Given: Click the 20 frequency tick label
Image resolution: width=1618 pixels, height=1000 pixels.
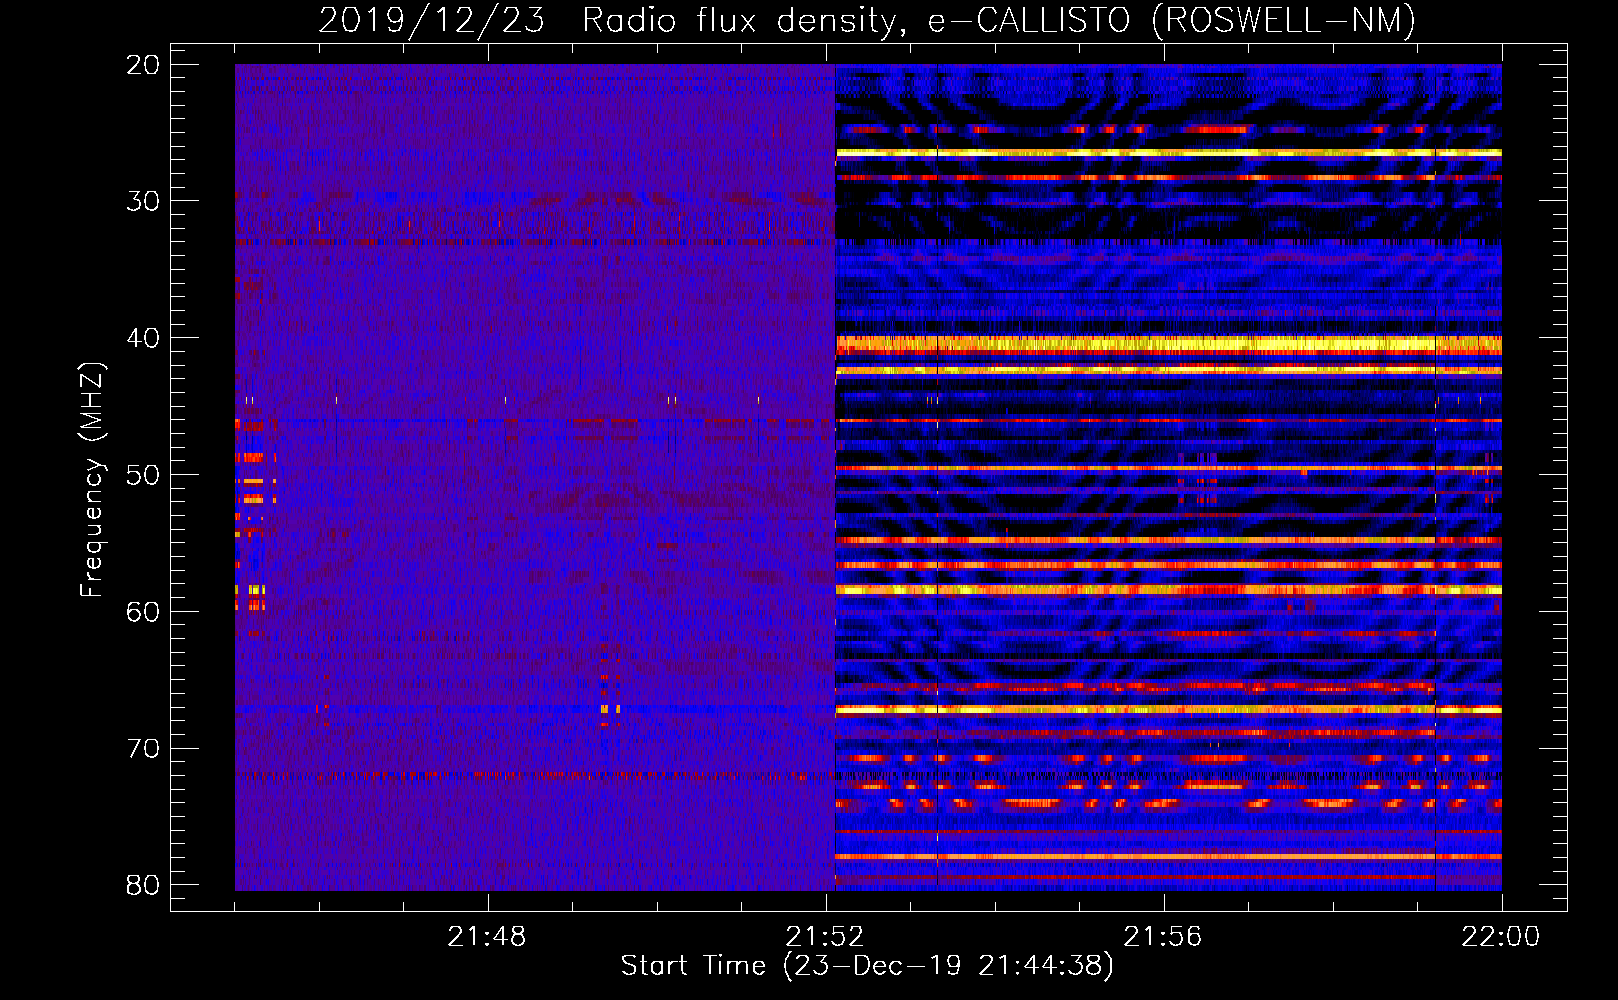Looking at the screenshot, I should pos(144,65).
